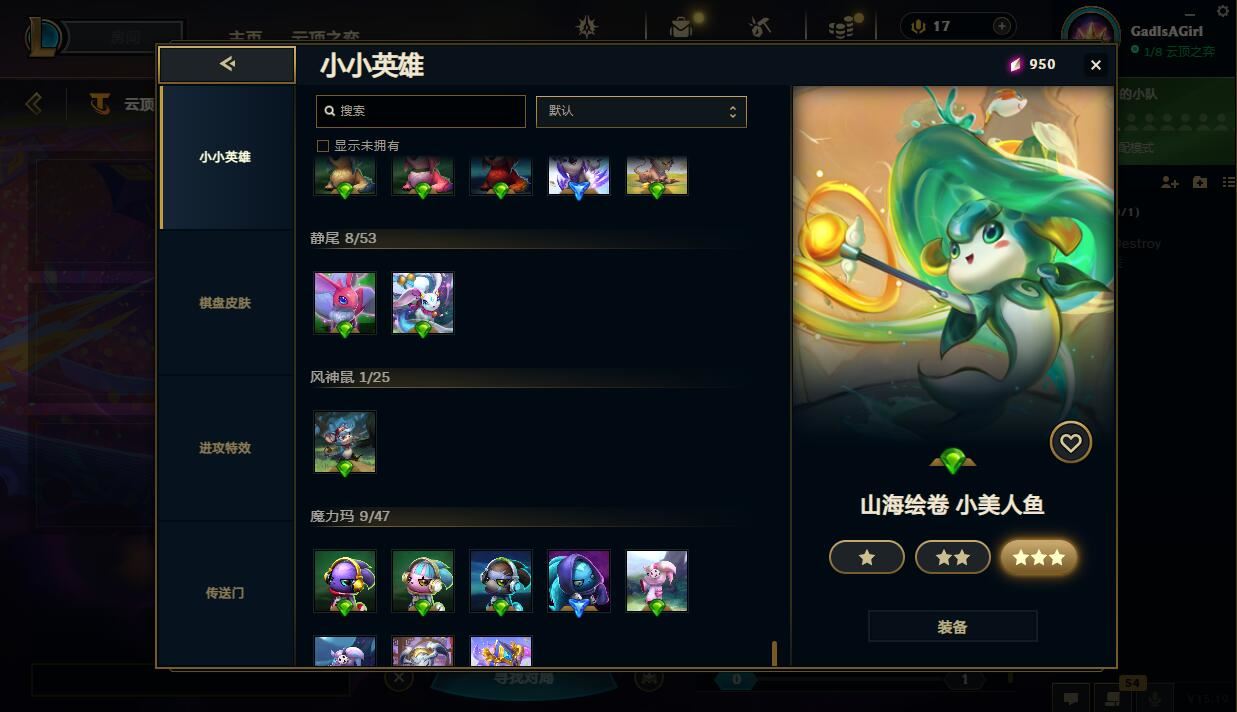Select the purple headphone 魔力玛 icon
This screenshot has width=1237, height=712.
click(345, 581)
